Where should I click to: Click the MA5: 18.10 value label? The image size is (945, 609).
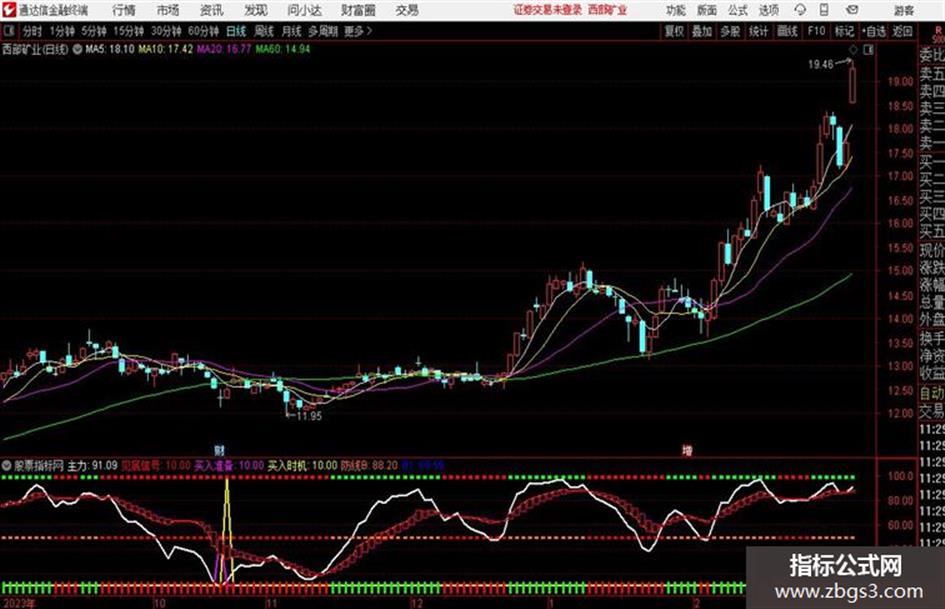[110, 49]
